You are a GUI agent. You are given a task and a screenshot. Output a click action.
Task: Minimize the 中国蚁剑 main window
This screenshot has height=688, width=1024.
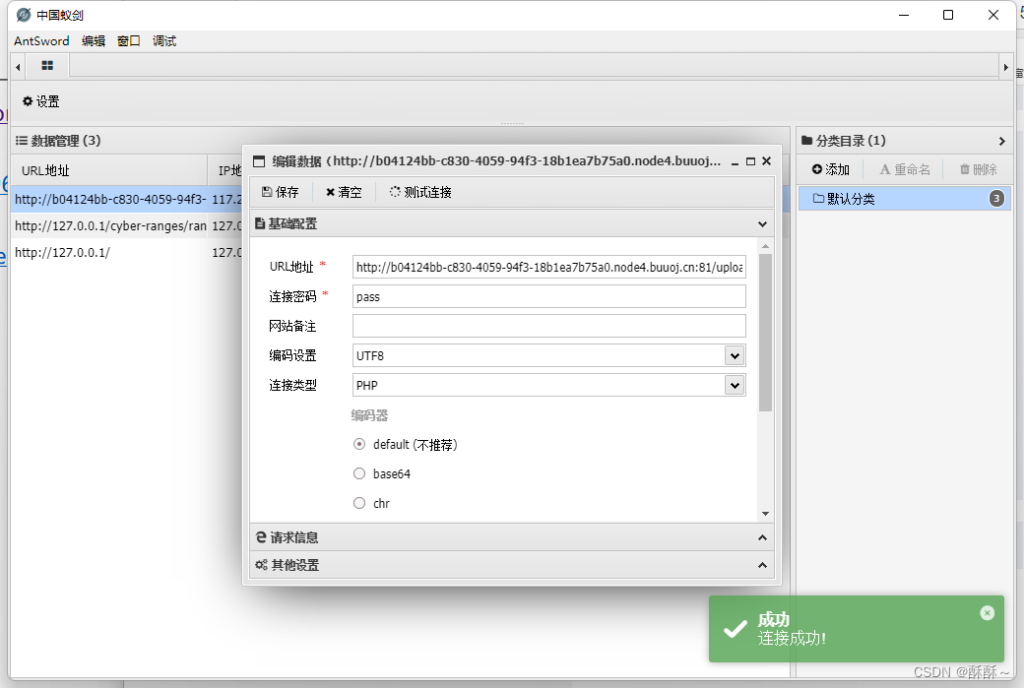coord(904,15)
